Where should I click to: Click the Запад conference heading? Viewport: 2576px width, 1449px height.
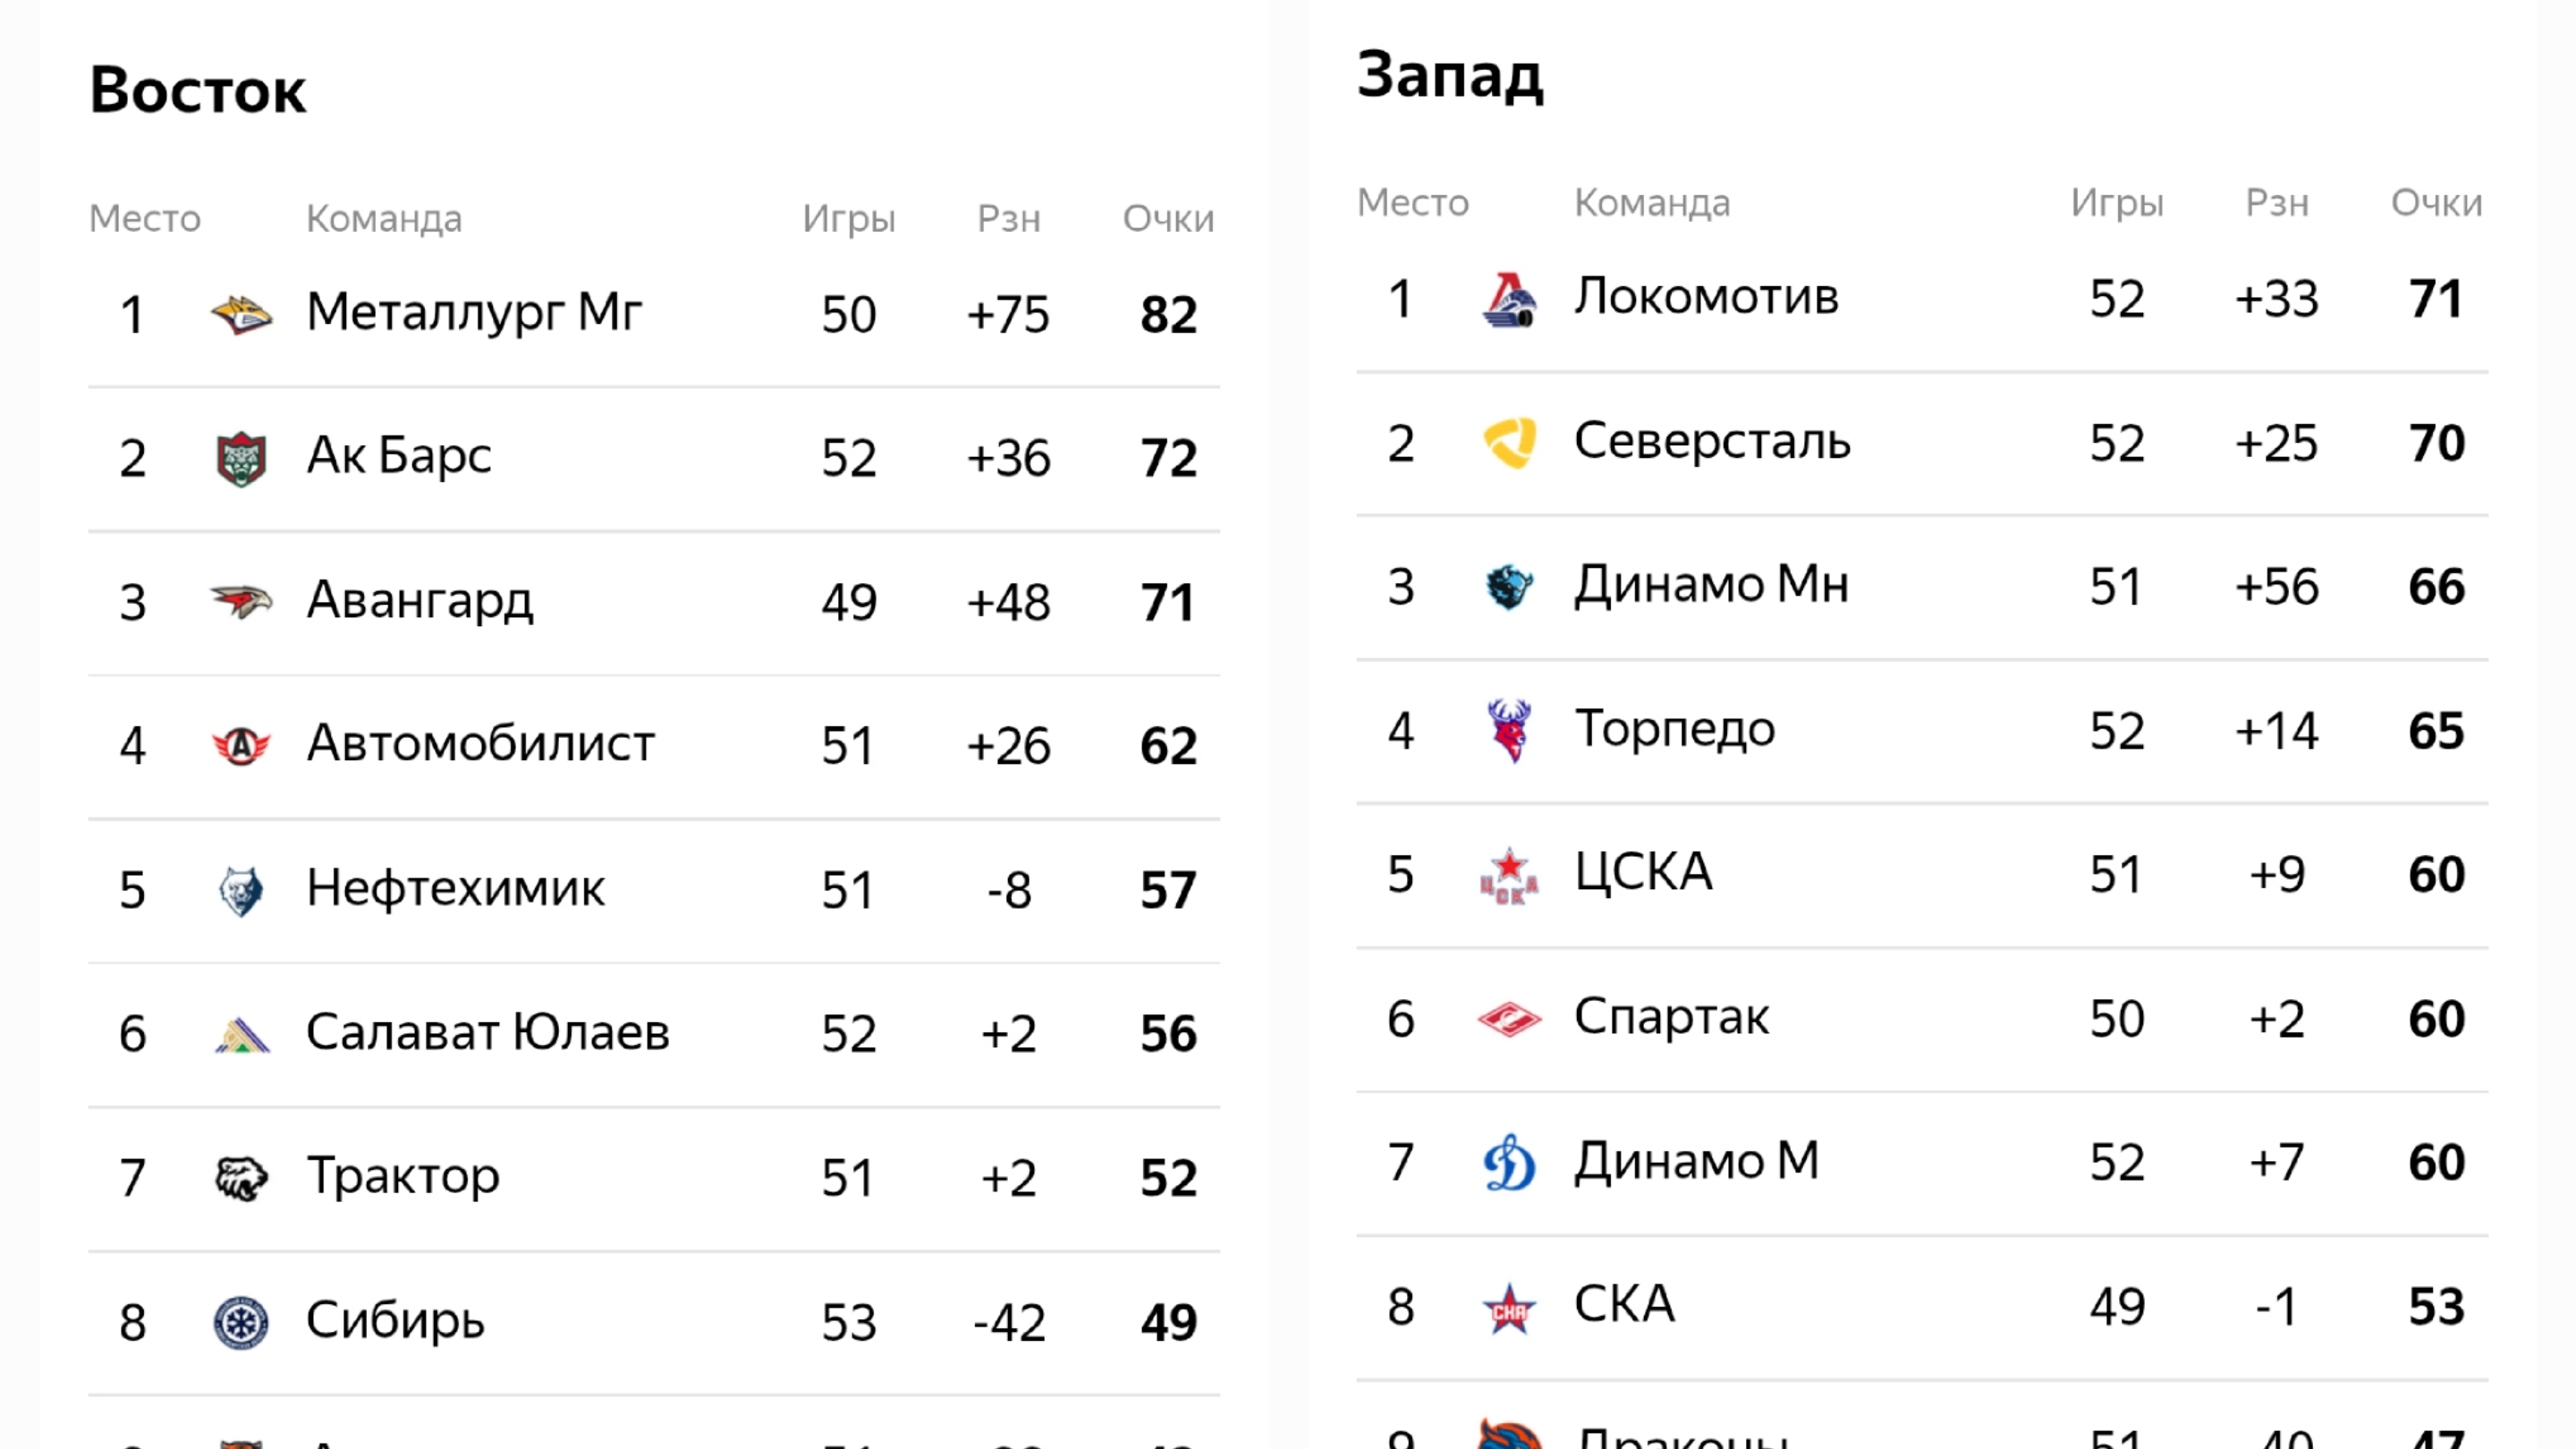tap(1450, 75)
